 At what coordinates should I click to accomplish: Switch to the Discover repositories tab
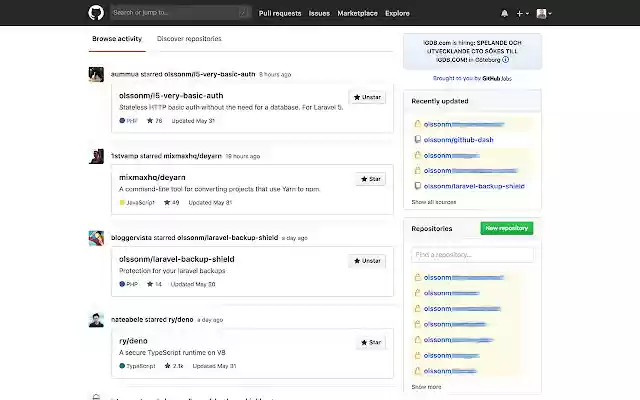(x=189, y=39)
